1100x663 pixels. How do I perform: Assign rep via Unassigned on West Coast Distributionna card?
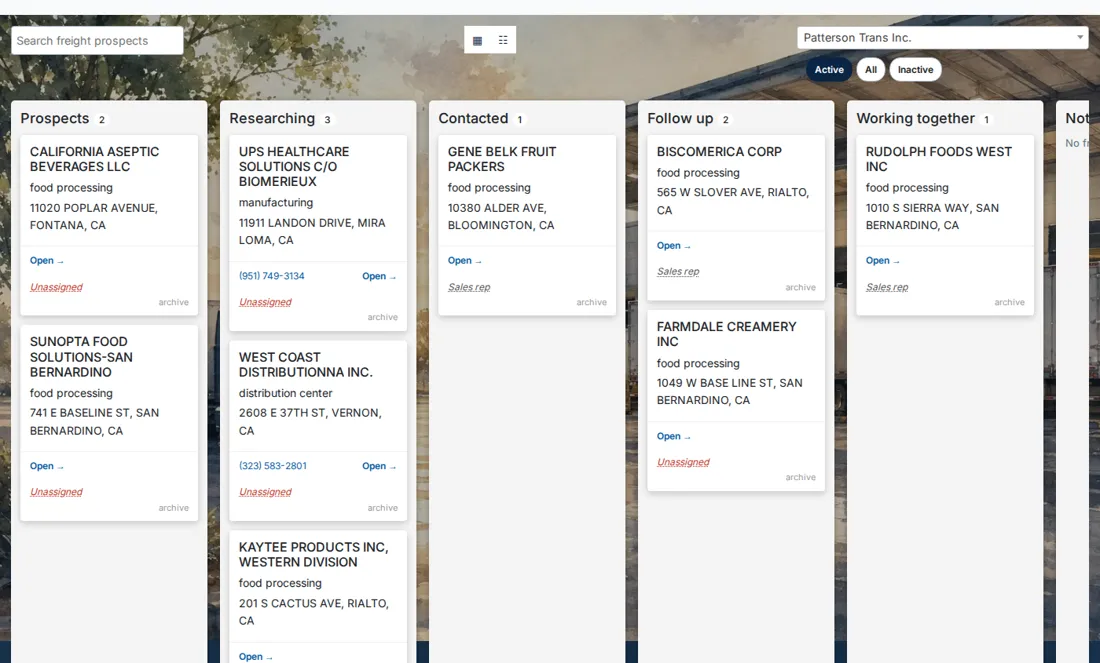point(265,492)
